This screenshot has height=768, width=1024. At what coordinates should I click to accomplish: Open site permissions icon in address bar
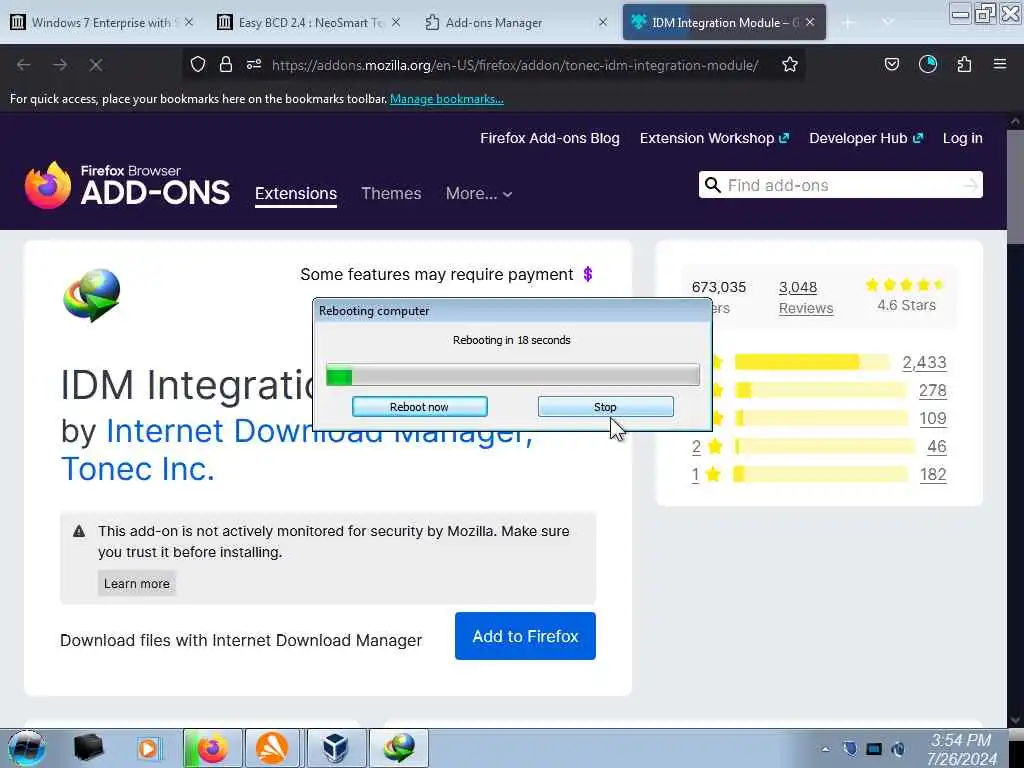(x=254, y=64)
